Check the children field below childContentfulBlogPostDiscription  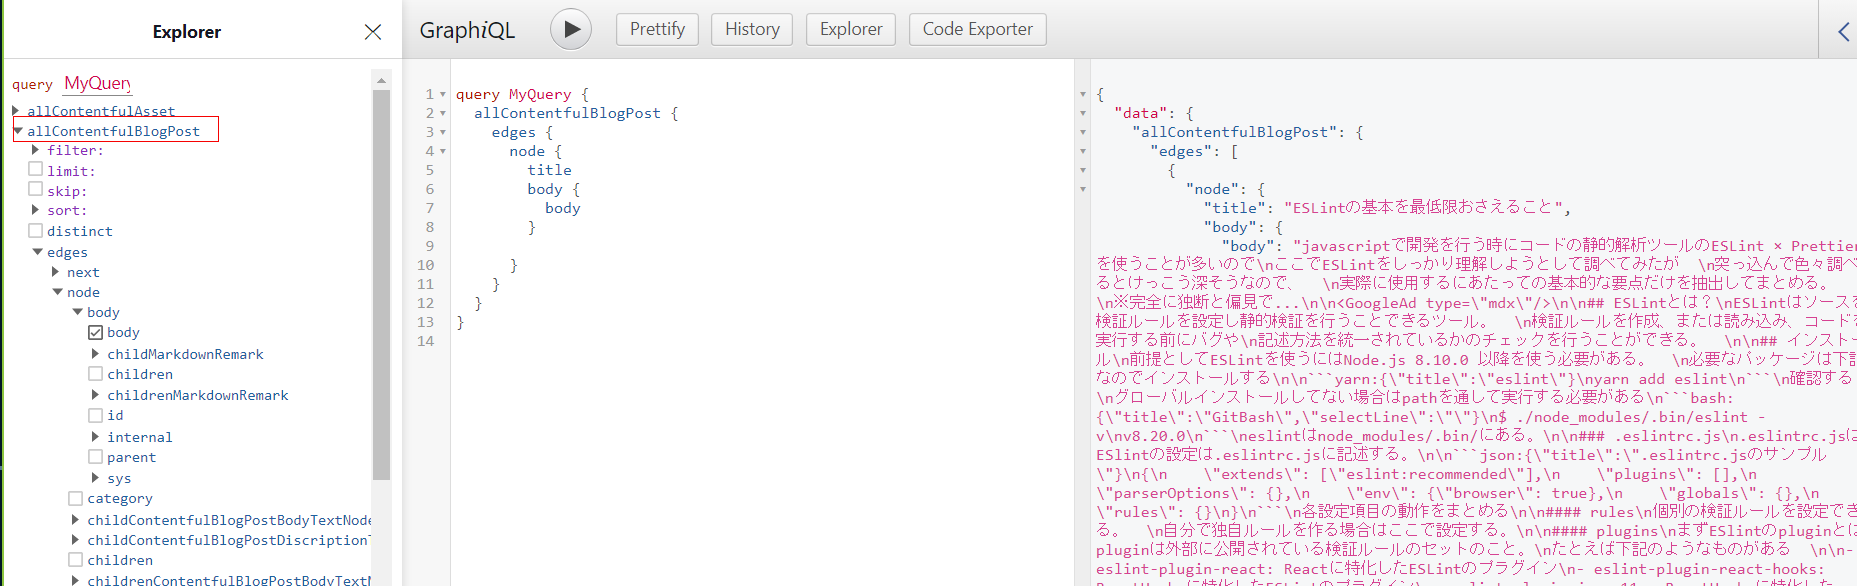(x=76, y=560)
